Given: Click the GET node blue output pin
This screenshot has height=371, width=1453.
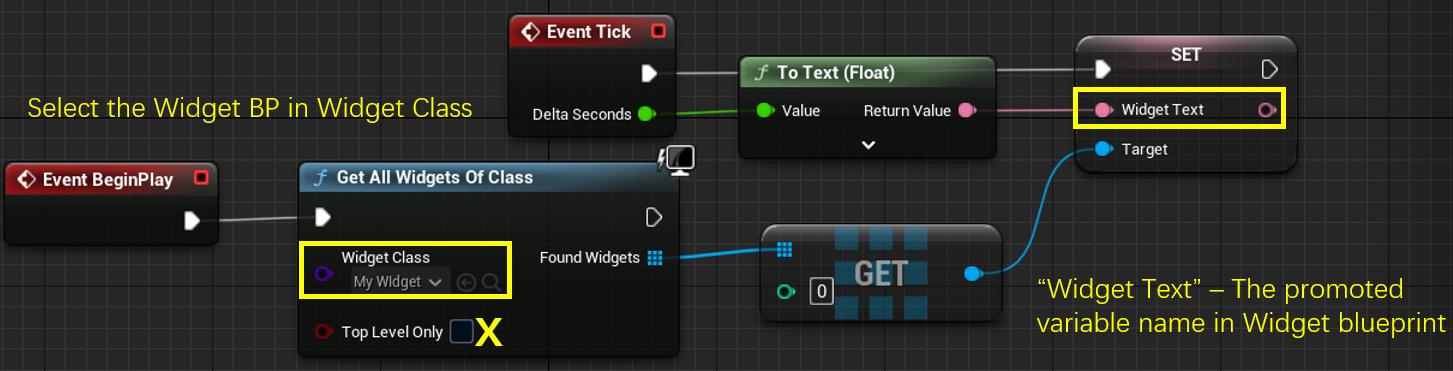Looking at the screenshot, I should (x=972, y=273).
